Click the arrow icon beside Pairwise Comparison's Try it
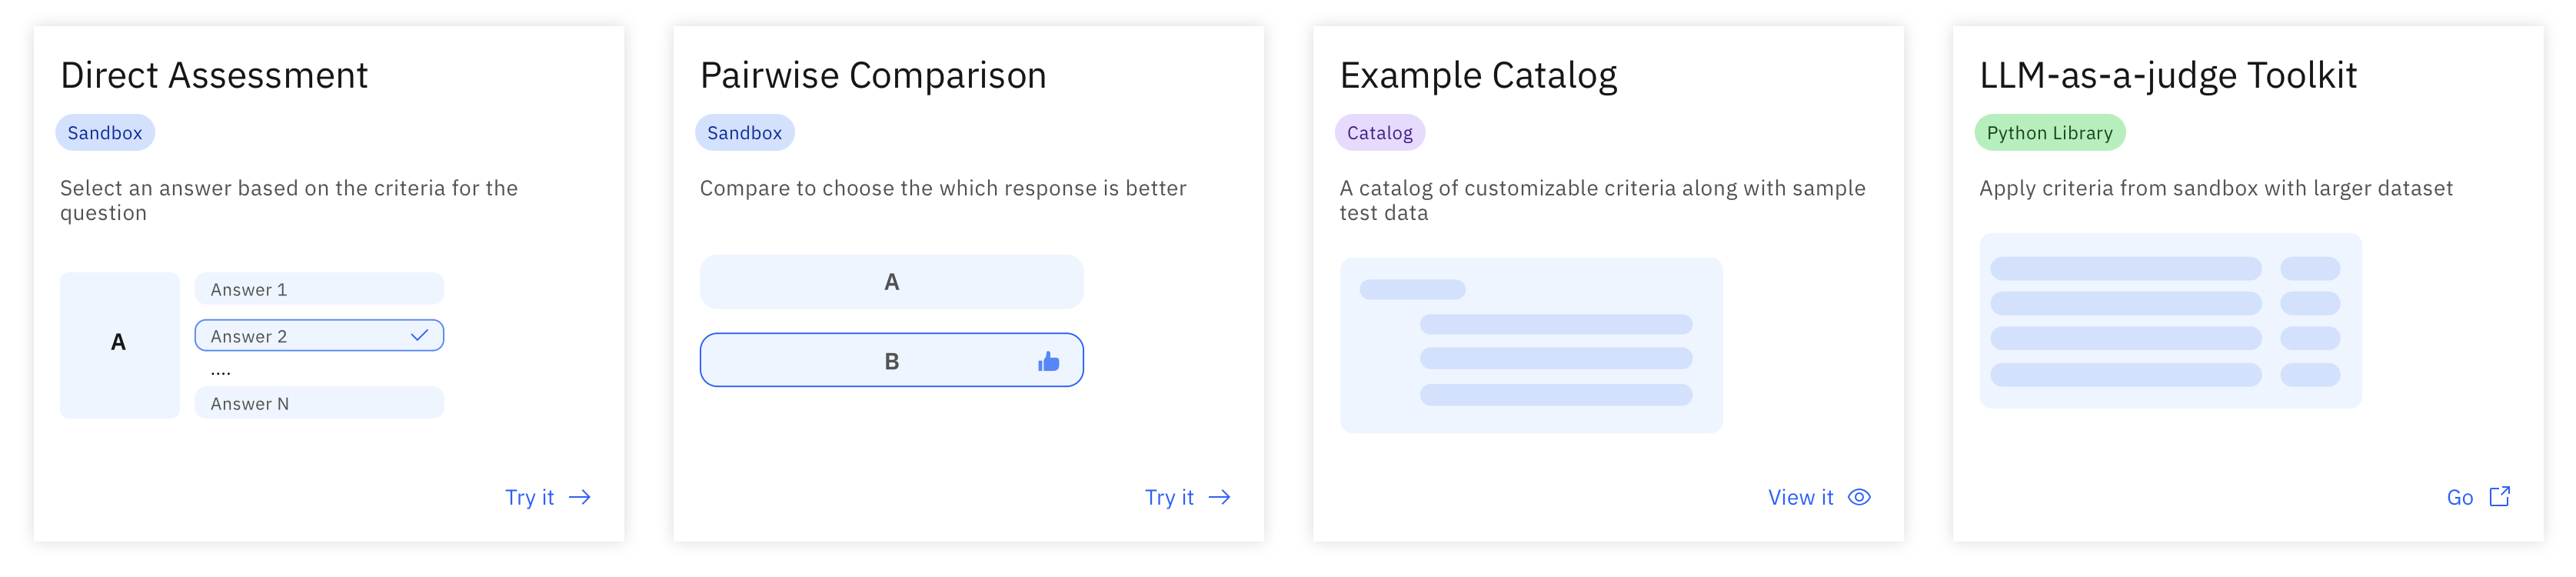This screenshot has width=2576, height=577. pos(1219,497)
